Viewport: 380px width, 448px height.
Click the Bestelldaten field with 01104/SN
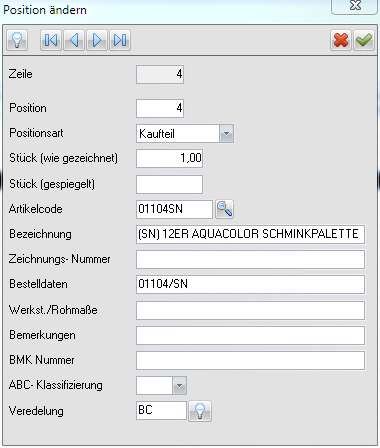coord(250,284)
